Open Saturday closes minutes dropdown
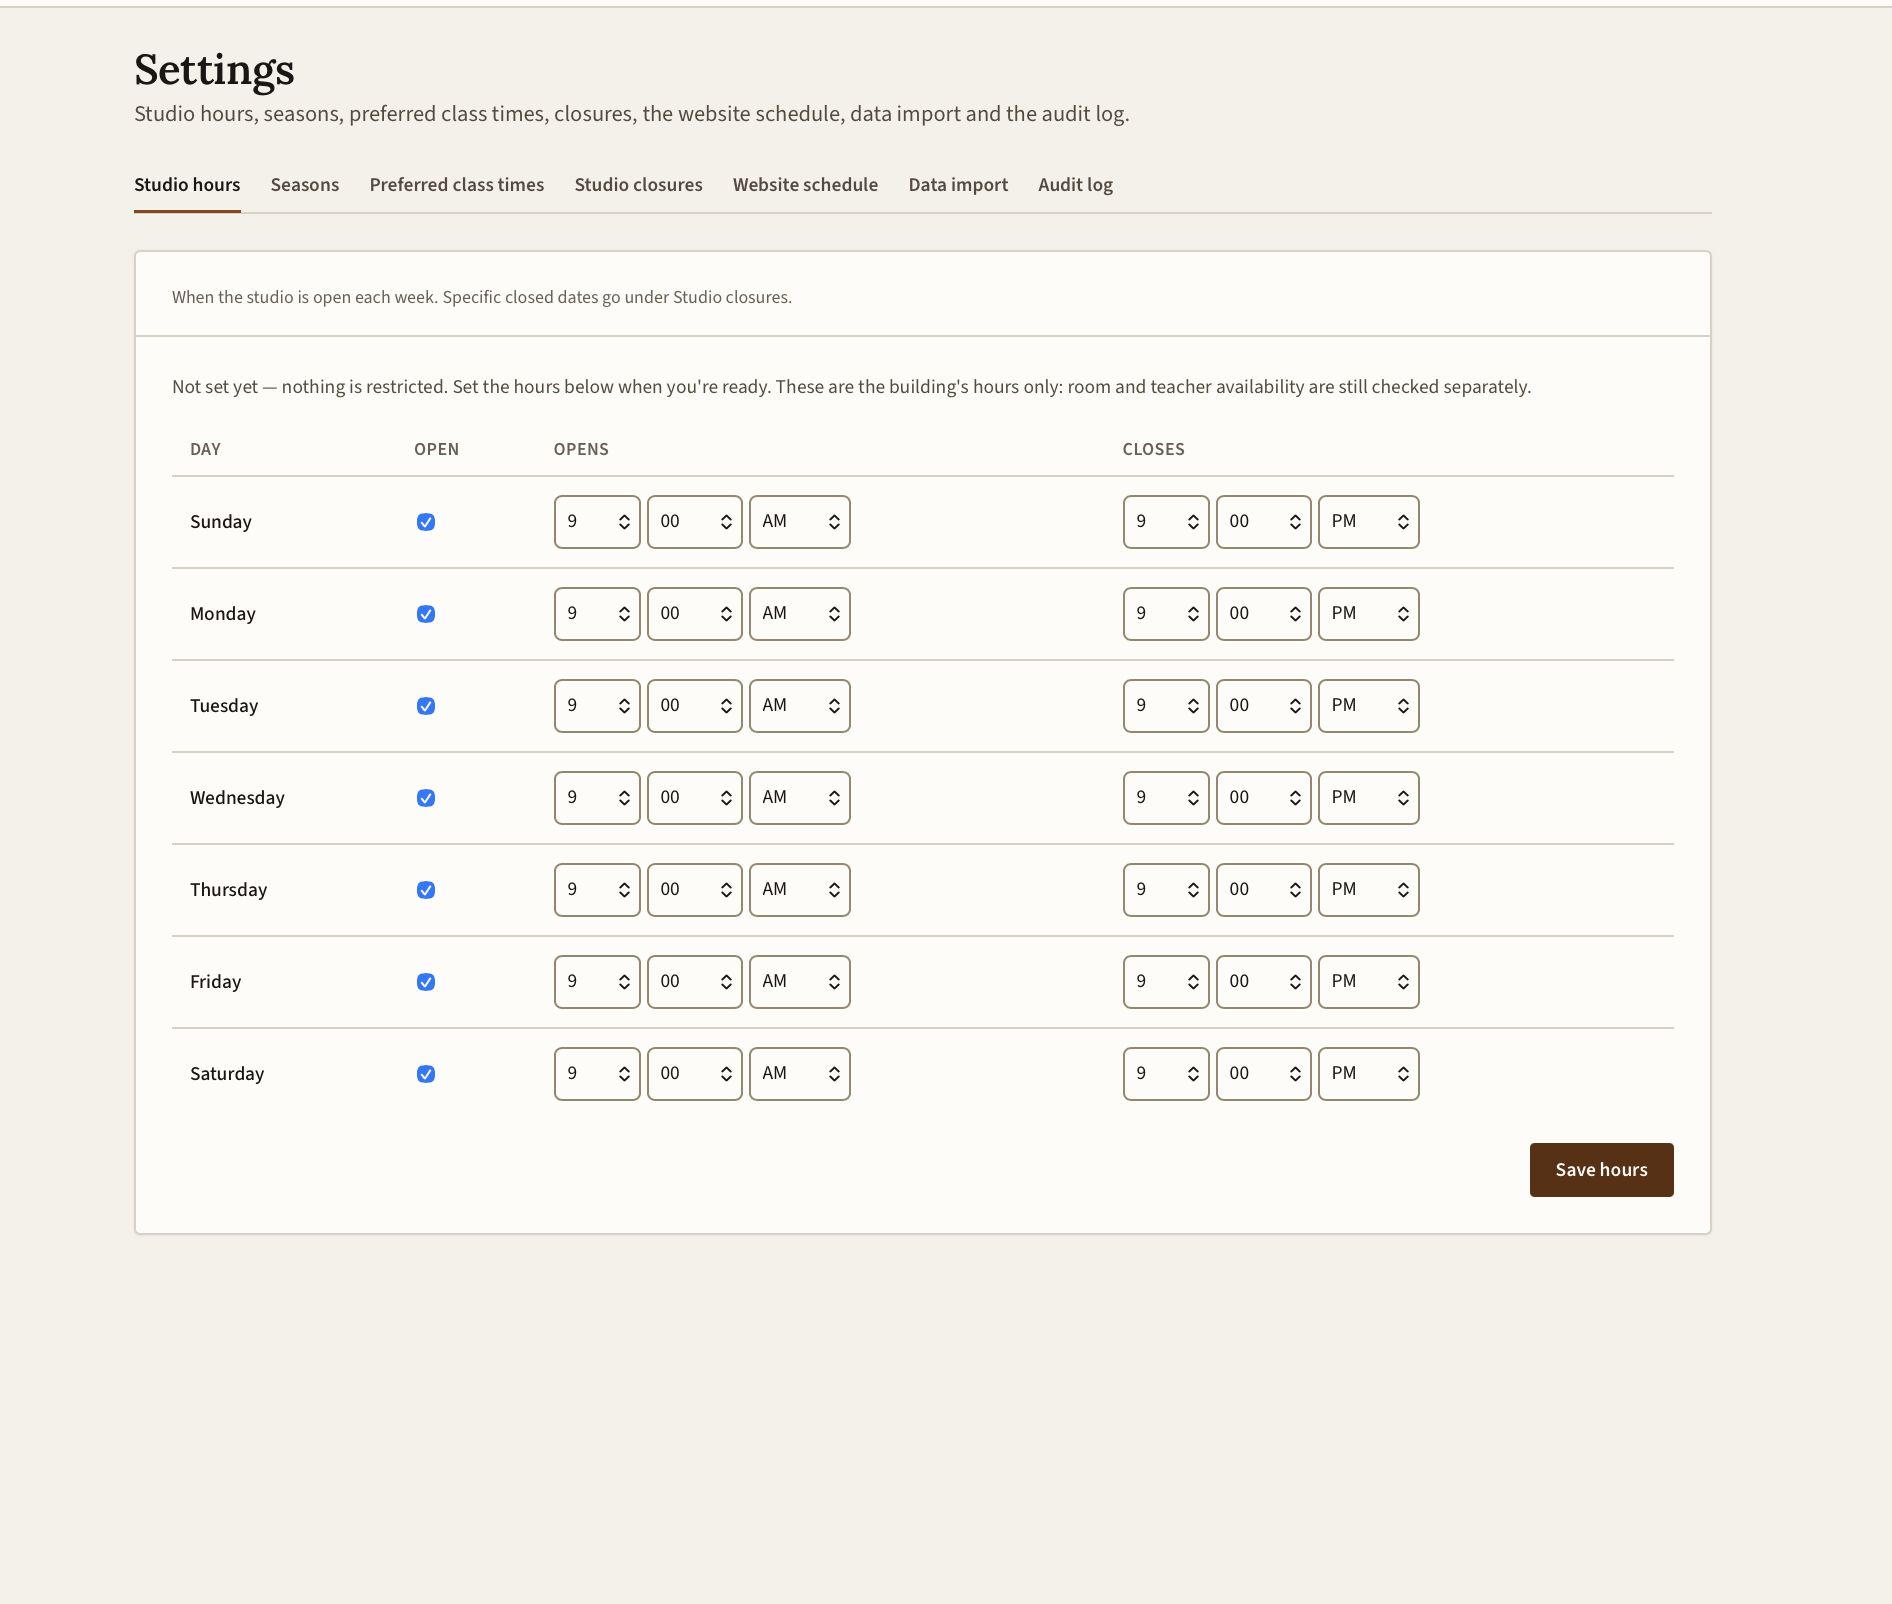This screenshot has width=1892, height=1604. [1264, 1074]
